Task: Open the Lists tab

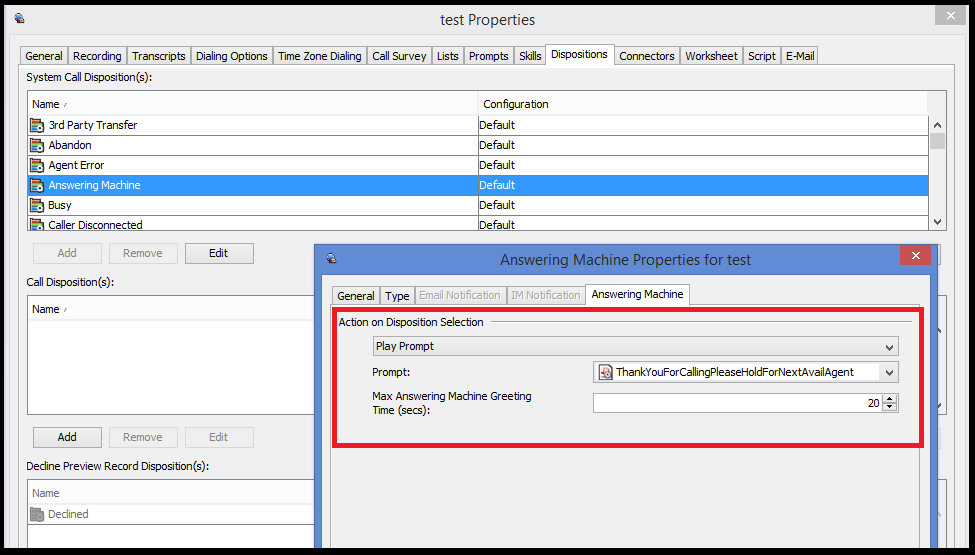Action: coord(447,56)
